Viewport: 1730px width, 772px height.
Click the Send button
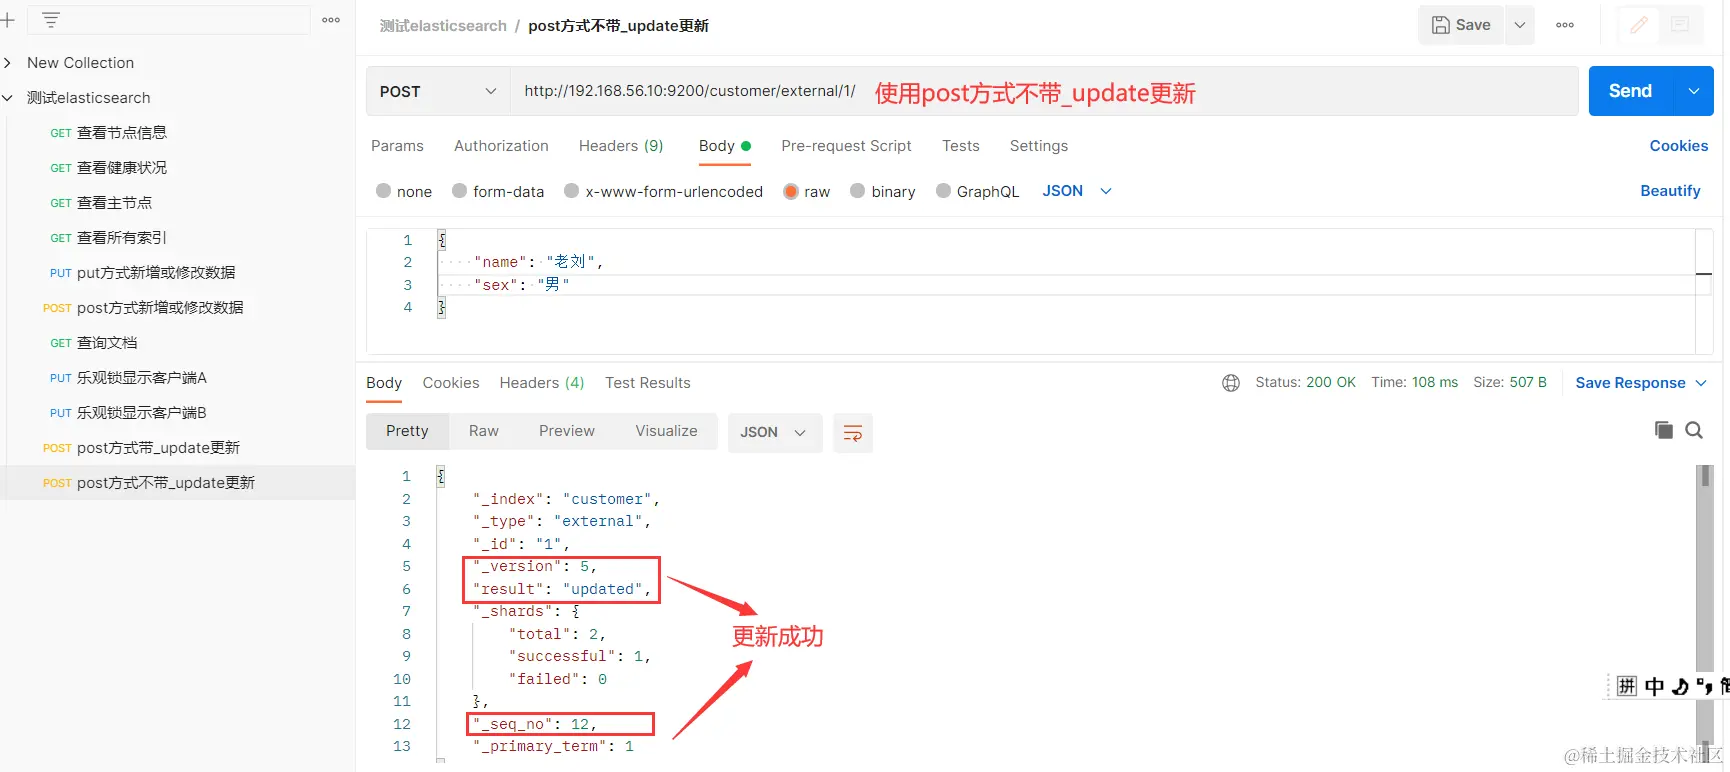tap(1630, 91)
